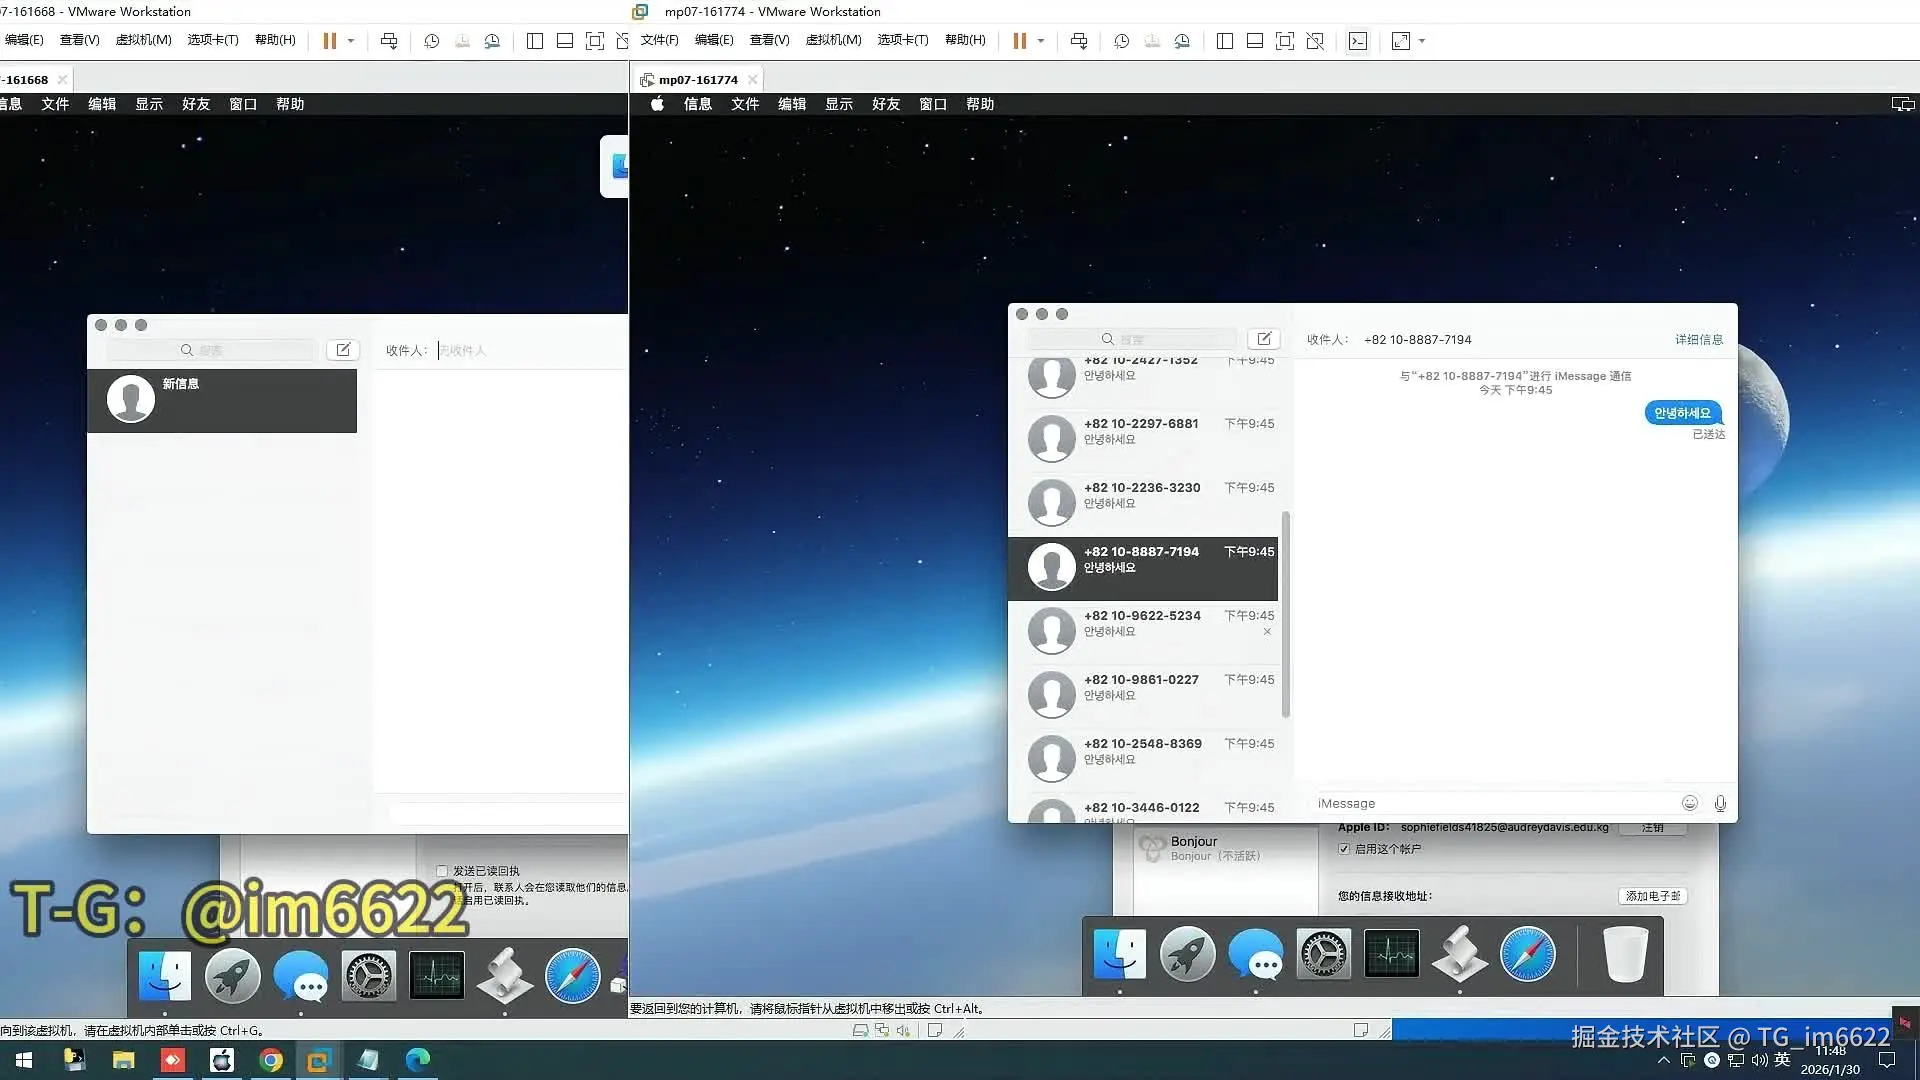The image size is (1920, 1080).
Task: Toggle the 启用这个帐户 checkbox
Action: tap(1344, 849)
